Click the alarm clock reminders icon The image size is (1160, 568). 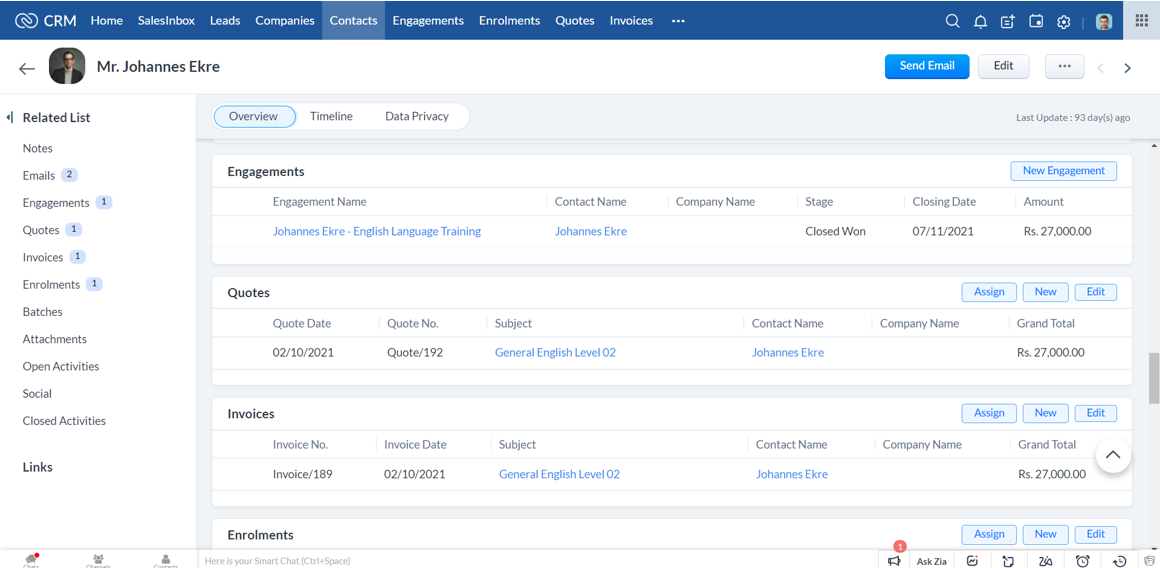click(x=1082, y=561)
